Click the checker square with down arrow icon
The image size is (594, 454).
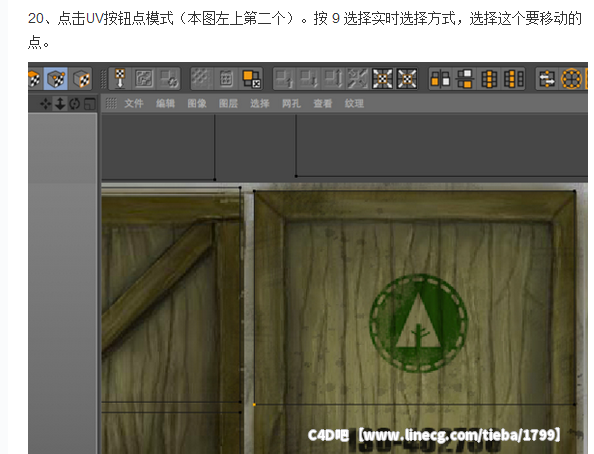[120, 79]
